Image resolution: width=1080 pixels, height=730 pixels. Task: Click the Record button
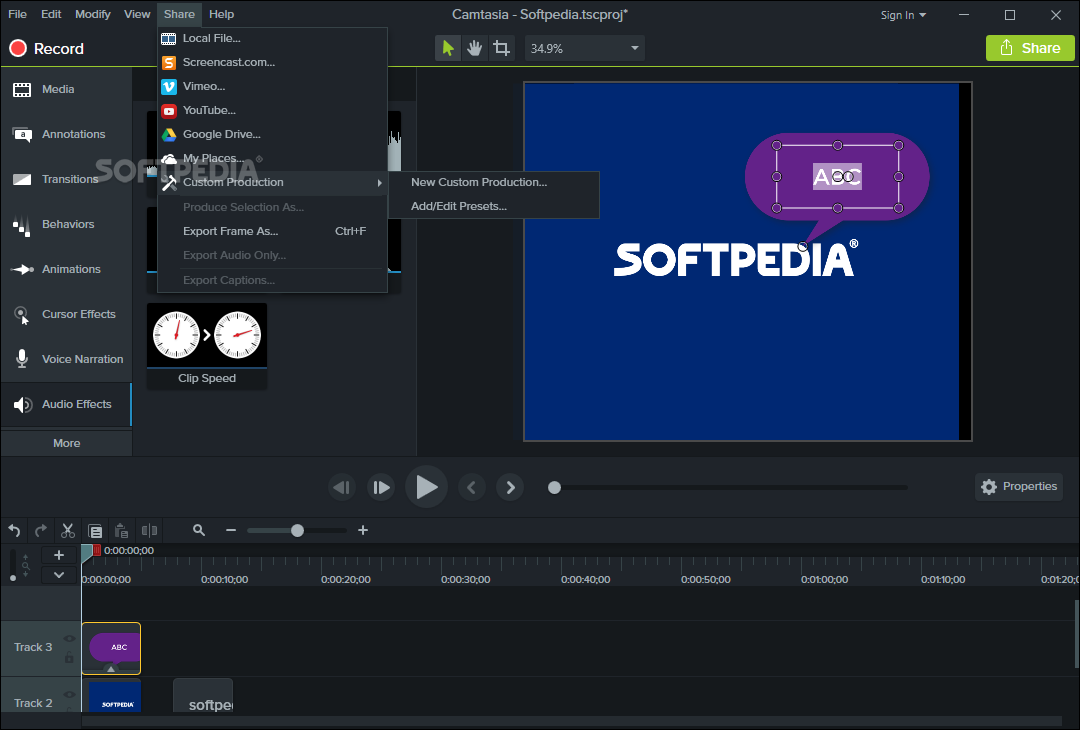[x=46, y=48]
